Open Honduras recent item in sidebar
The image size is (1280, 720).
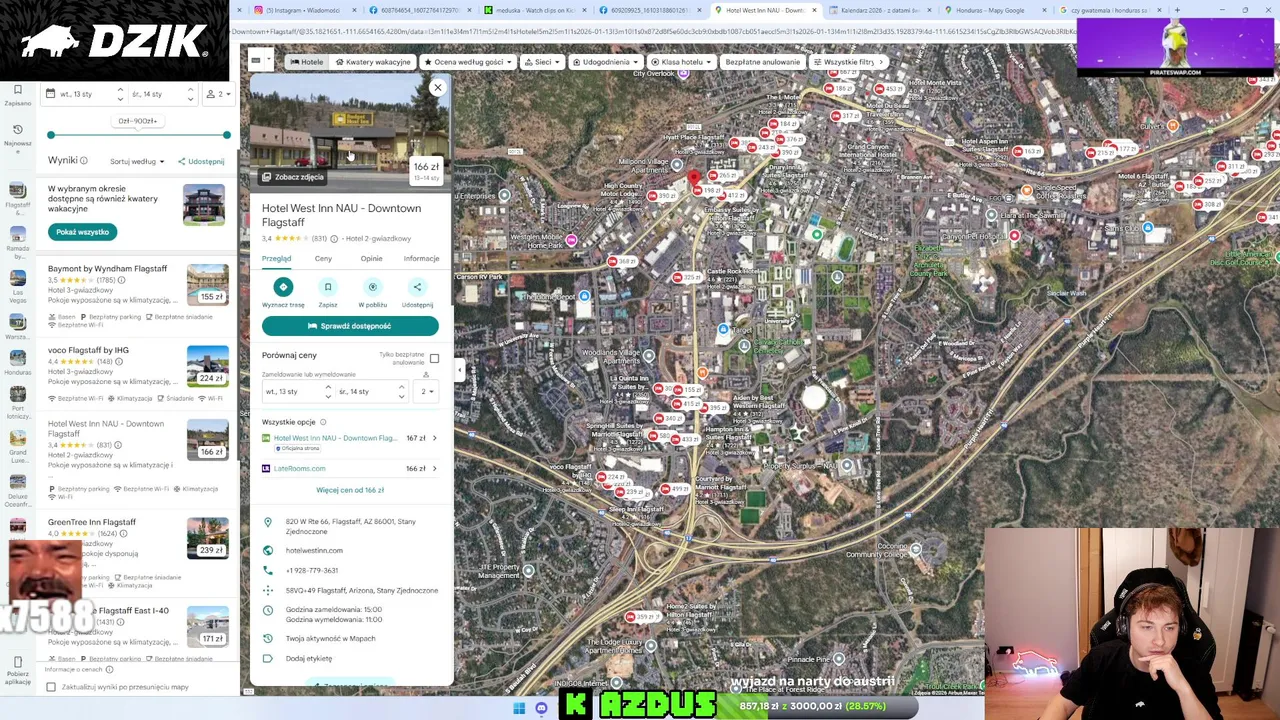[x=17, y=363]
